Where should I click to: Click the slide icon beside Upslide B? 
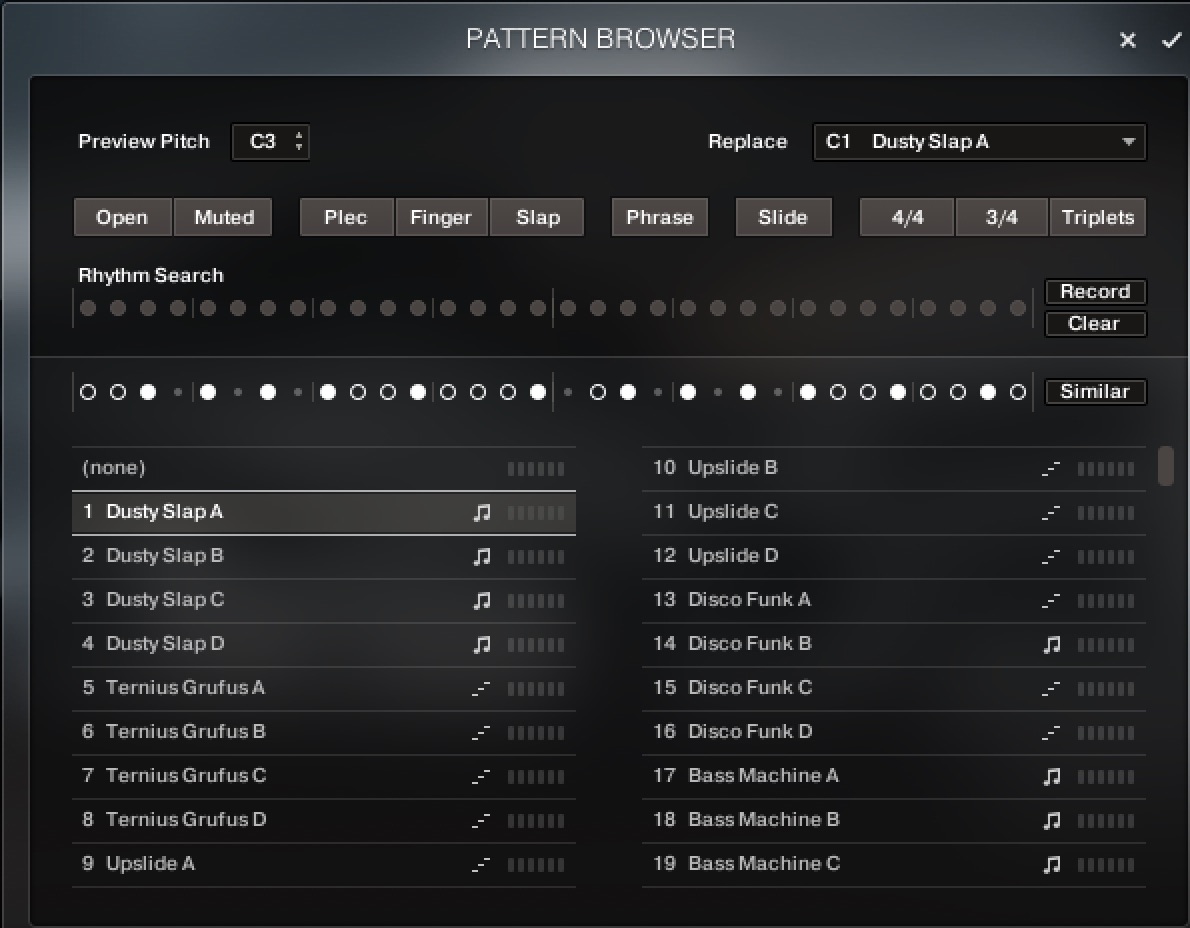tap(1050, 468)
